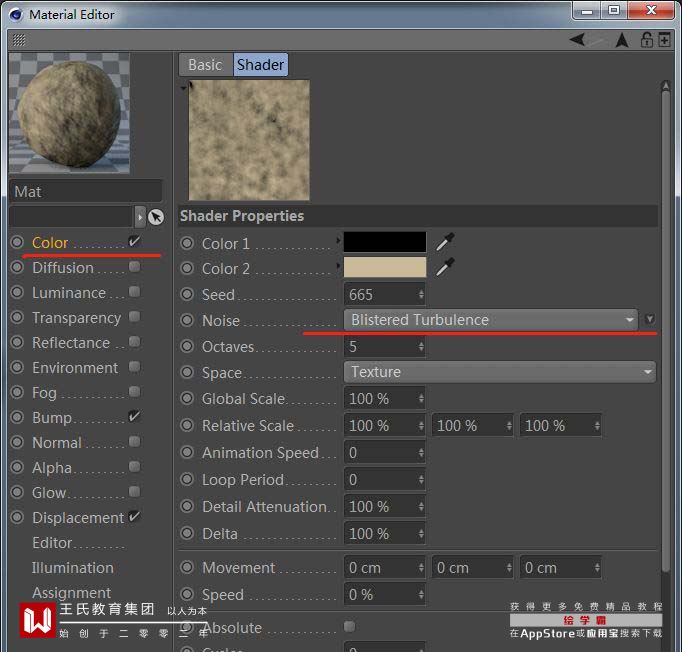Click the Animation Speed keyframe dot
Image resolution: width=682 pixels, height=652 pixels.
point(187,452)
